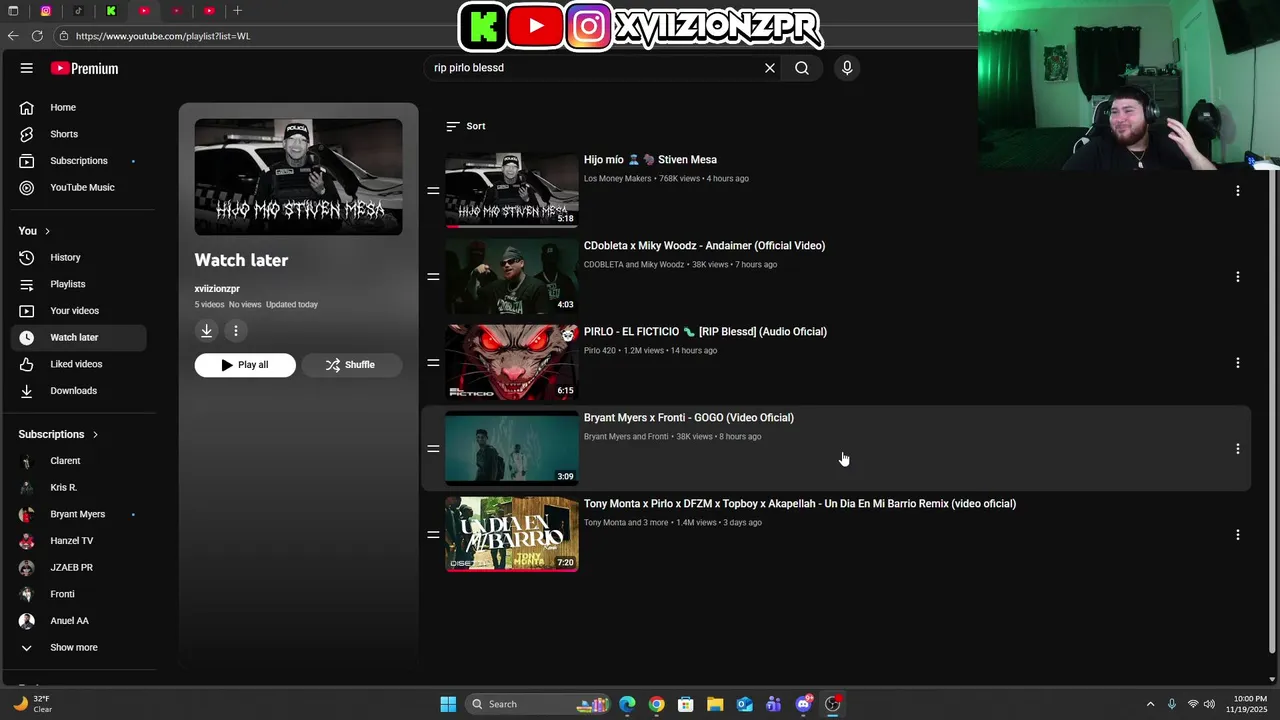Clear the search box with the X icon

point(770,68)
